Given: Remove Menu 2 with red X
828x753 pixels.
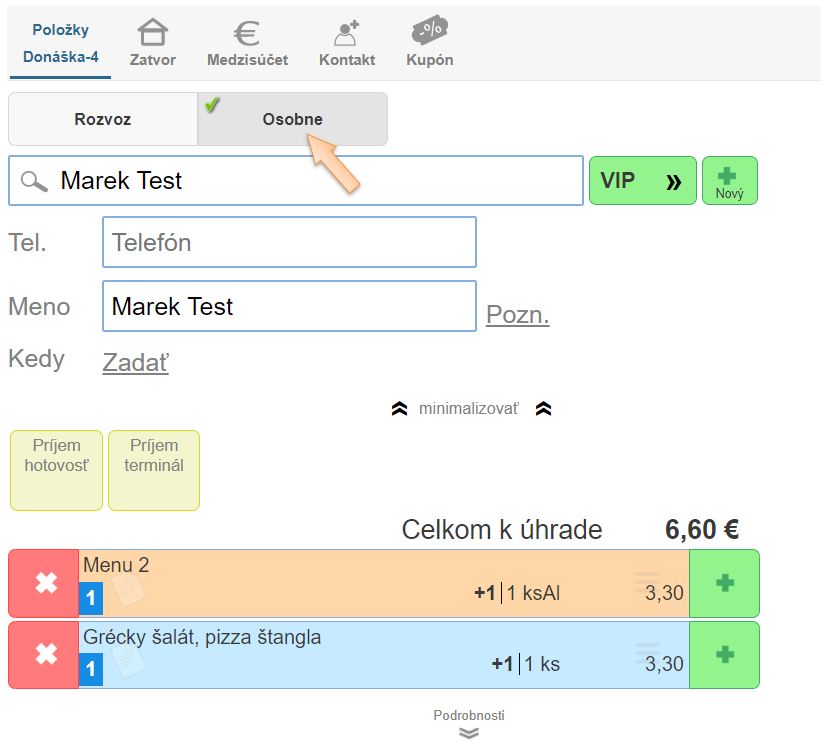Looking at the screenshot, I should (44, 583).
